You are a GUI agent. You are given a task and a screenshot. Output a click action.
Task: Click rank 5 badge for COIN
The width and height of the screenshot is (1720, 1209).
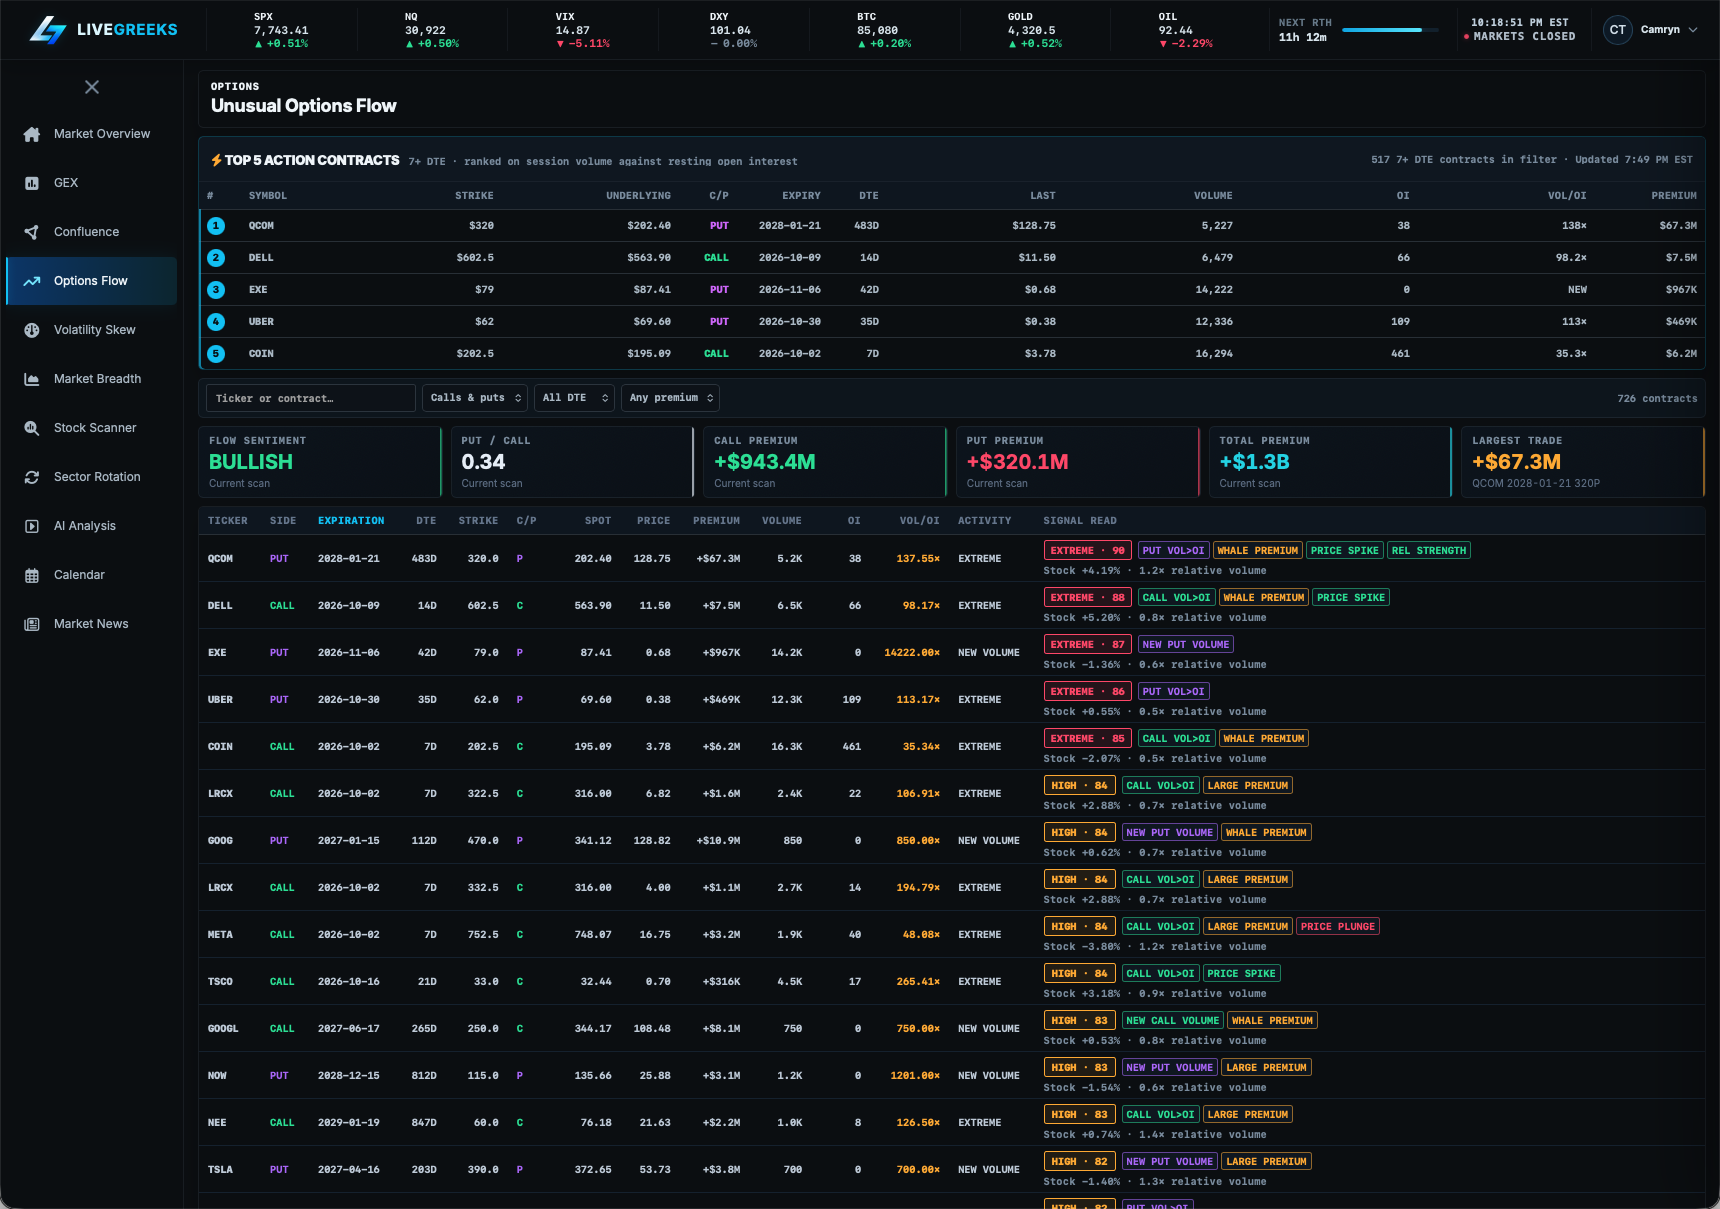point(216,354)
